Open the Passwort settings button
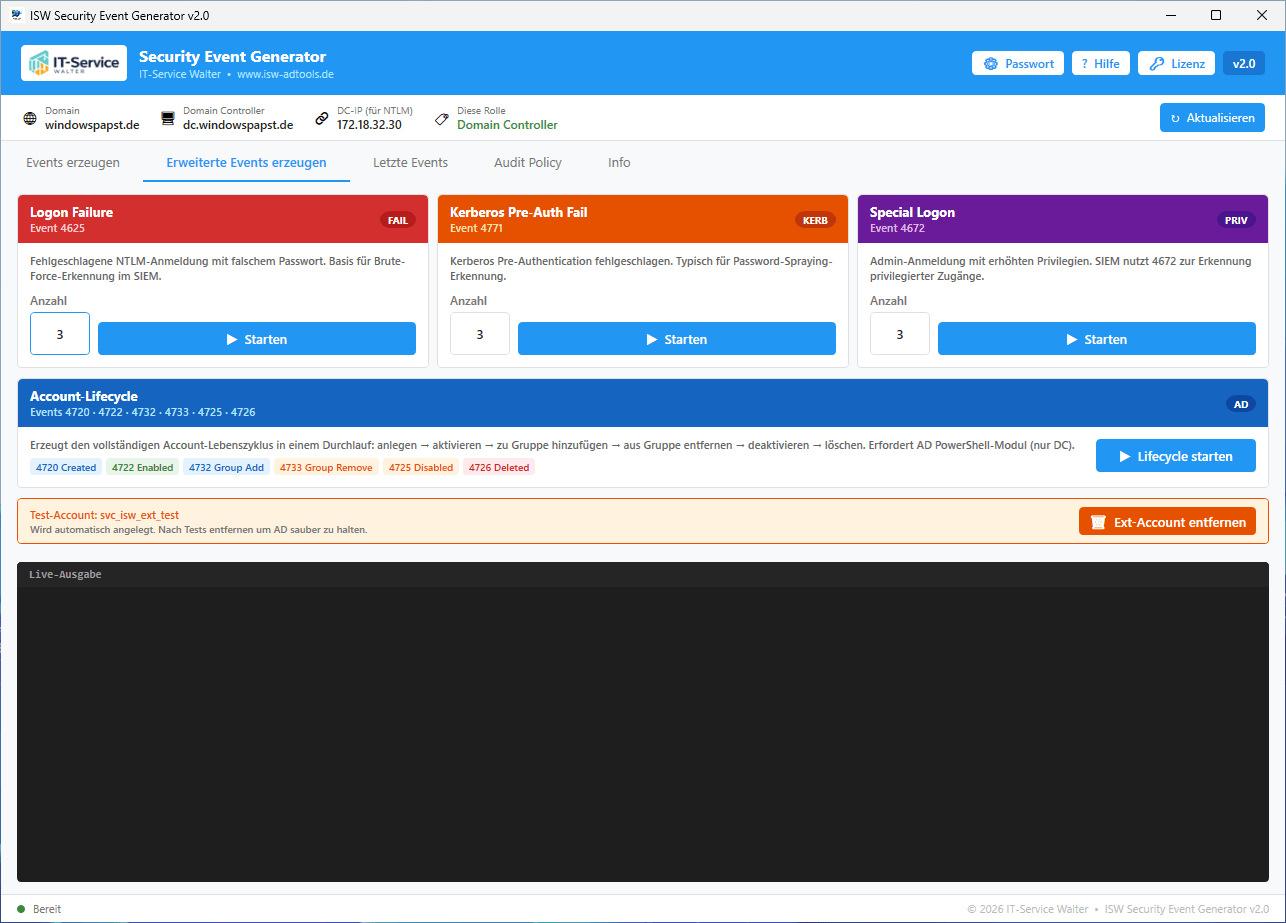This screenshot has height=923, width=1286. point(1018,63)
